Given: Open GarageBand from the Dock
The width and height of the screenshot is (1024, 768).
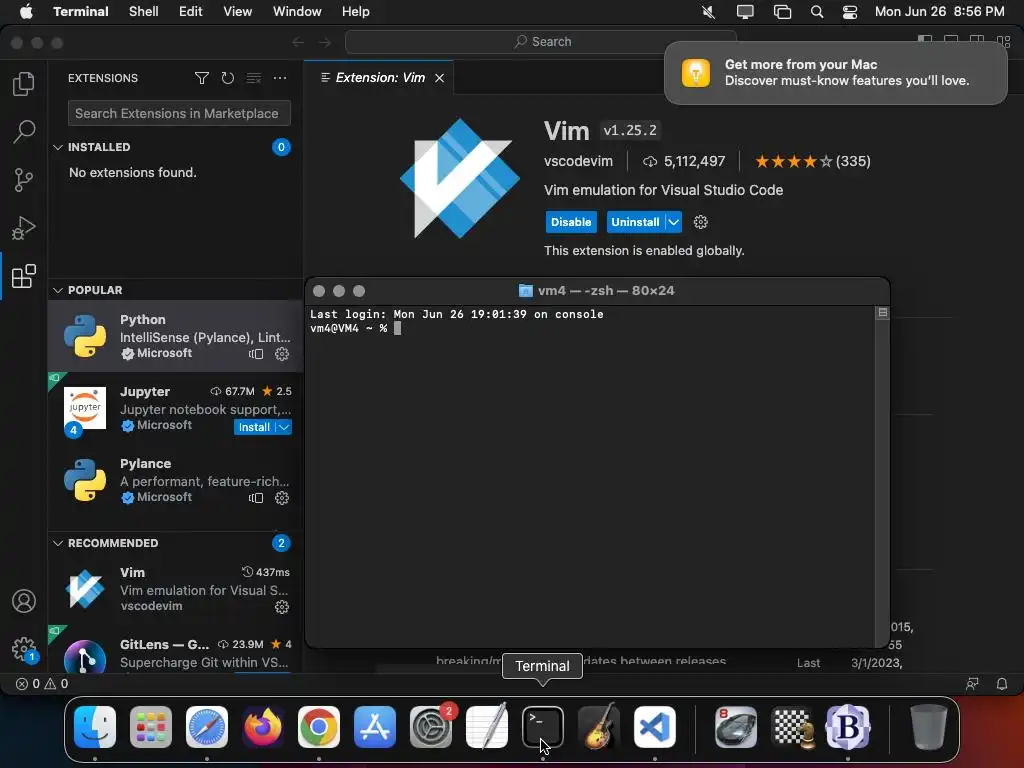Looking at the screenshot, I should (599, 727).
